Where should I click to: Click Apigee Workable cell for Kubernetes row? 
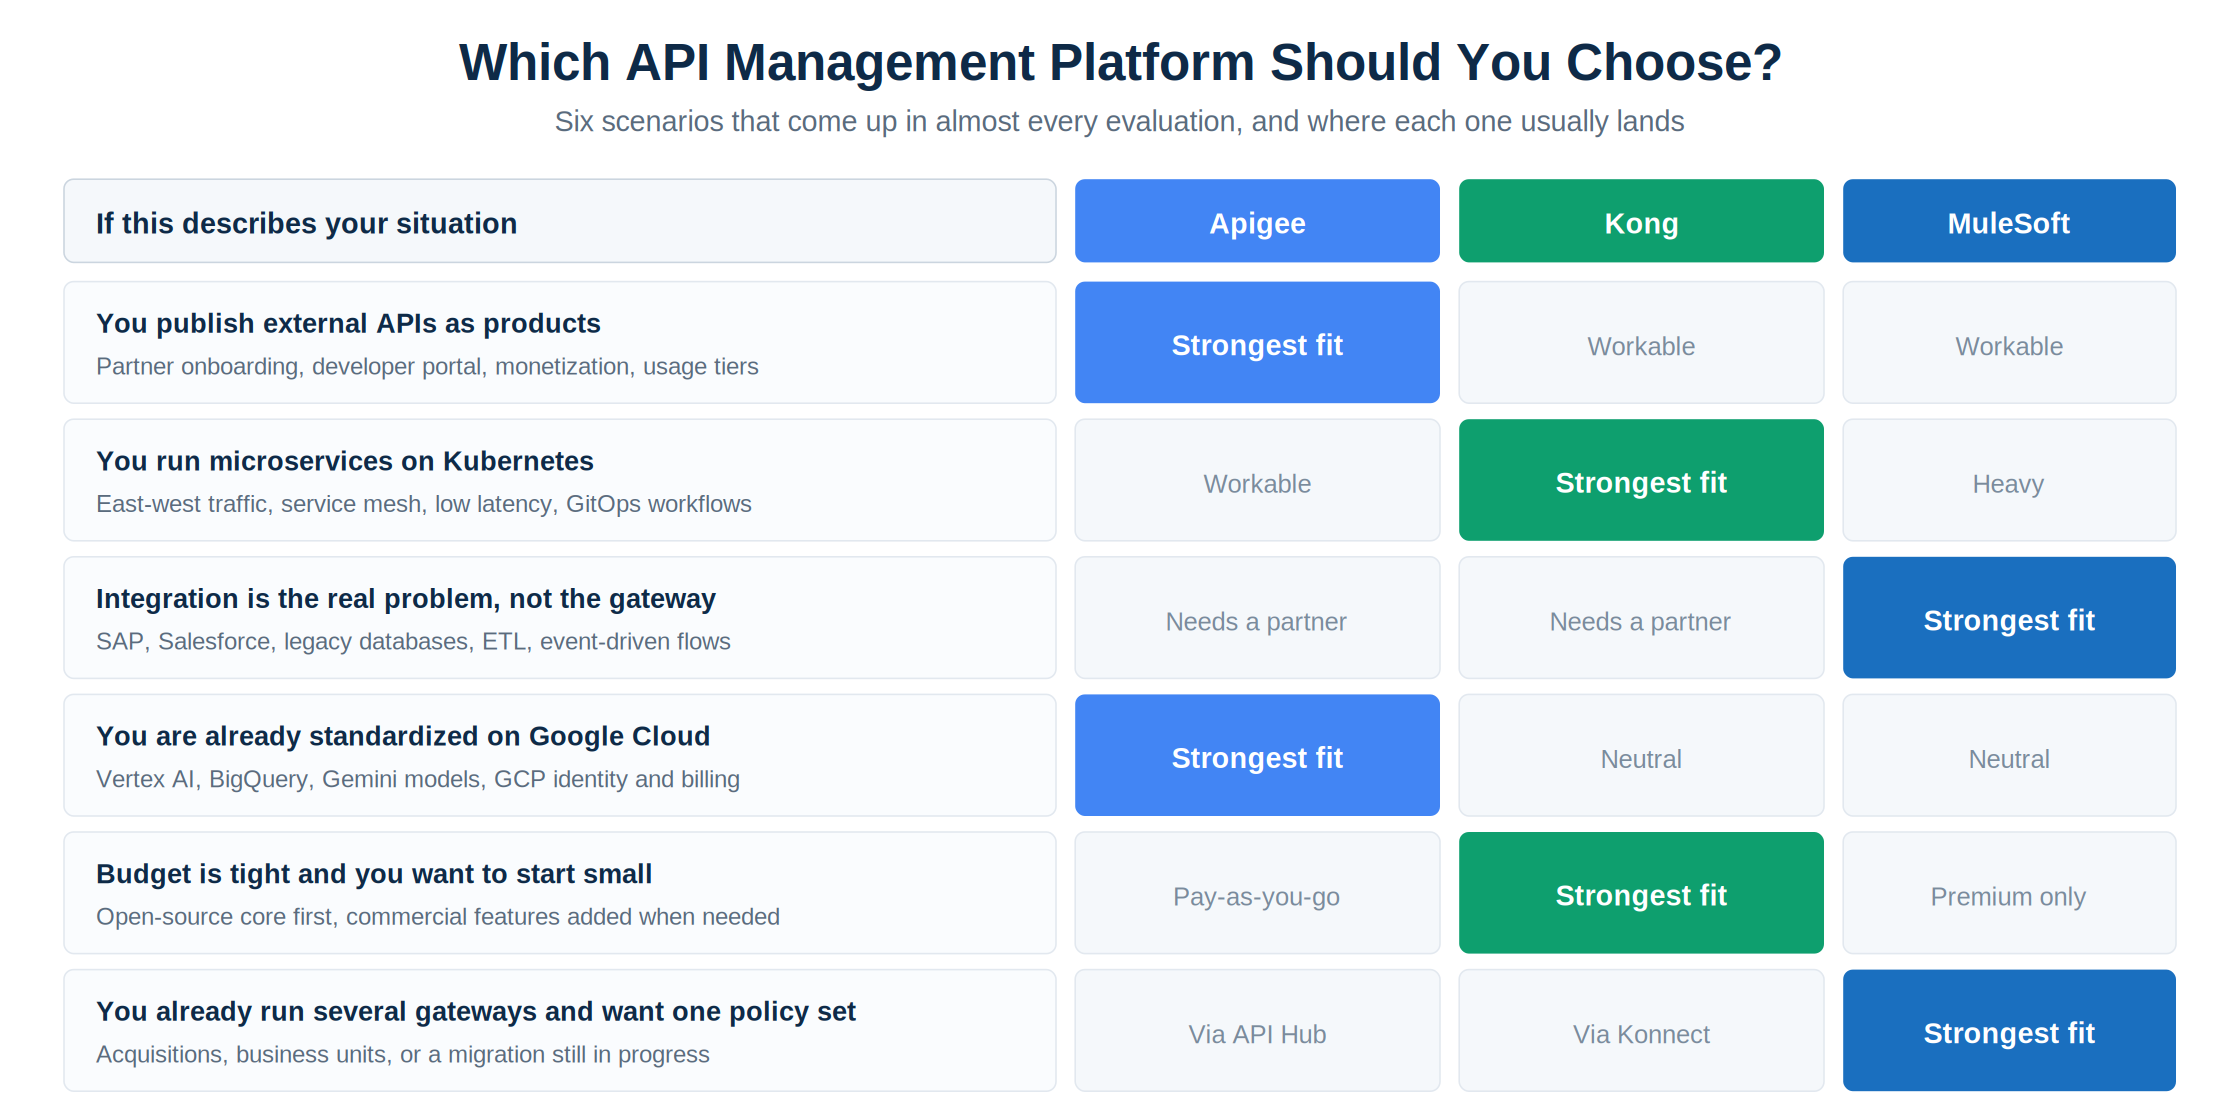pos(1257,480)
